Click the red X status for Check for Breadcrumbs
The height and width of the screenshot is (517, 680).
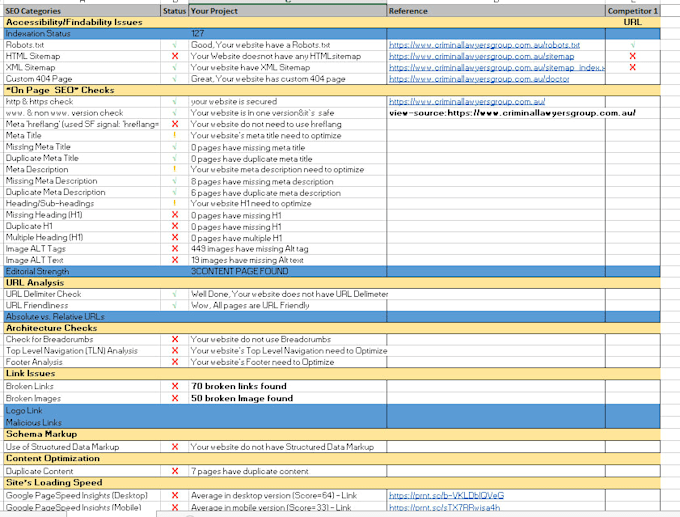(x=175, y=339)
